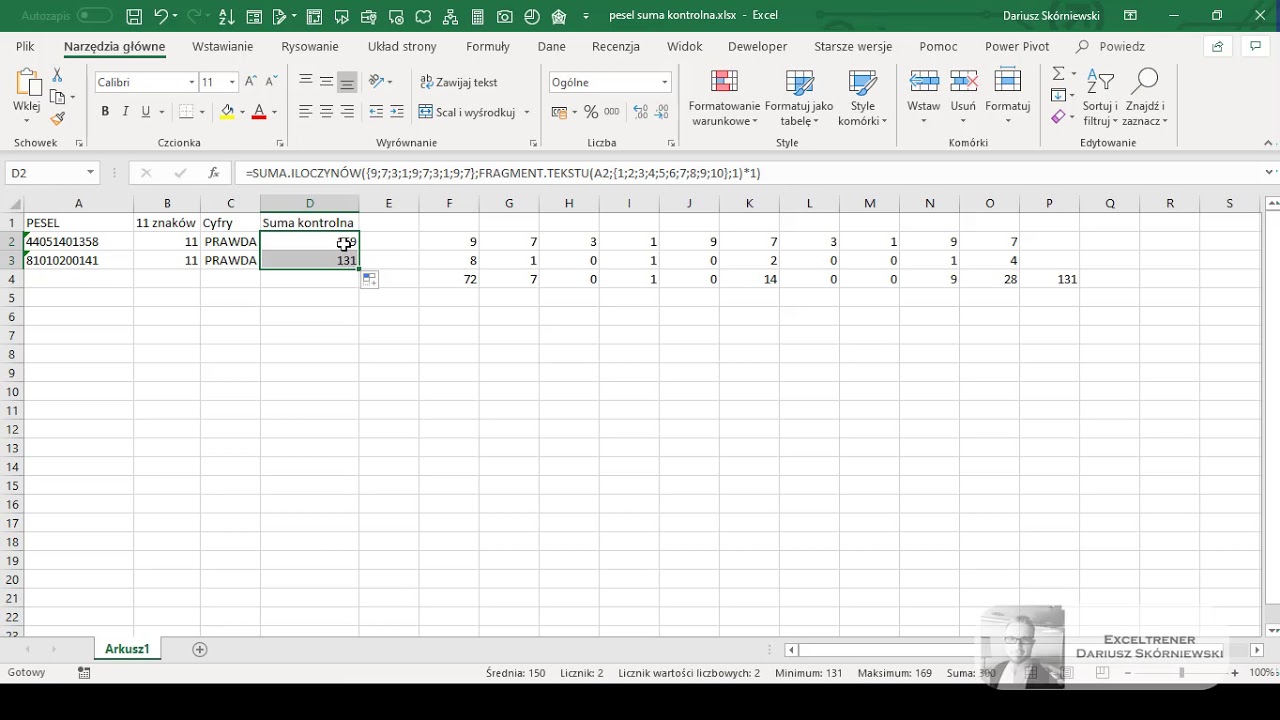Image resolution: width=1280 pixels, height=720 pixels.
Task: Move the zoom slider in status bar
Action: (x=1181, y=673)
